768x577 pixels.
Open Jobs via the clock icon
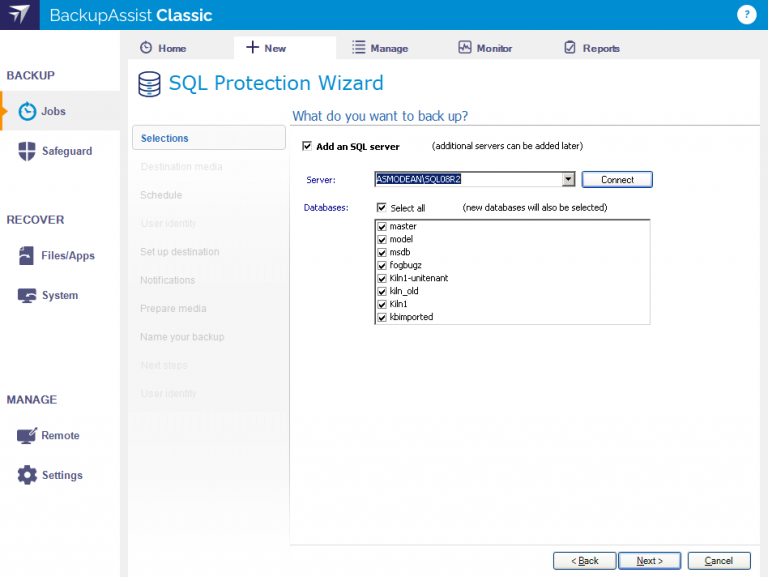point(28,111)
